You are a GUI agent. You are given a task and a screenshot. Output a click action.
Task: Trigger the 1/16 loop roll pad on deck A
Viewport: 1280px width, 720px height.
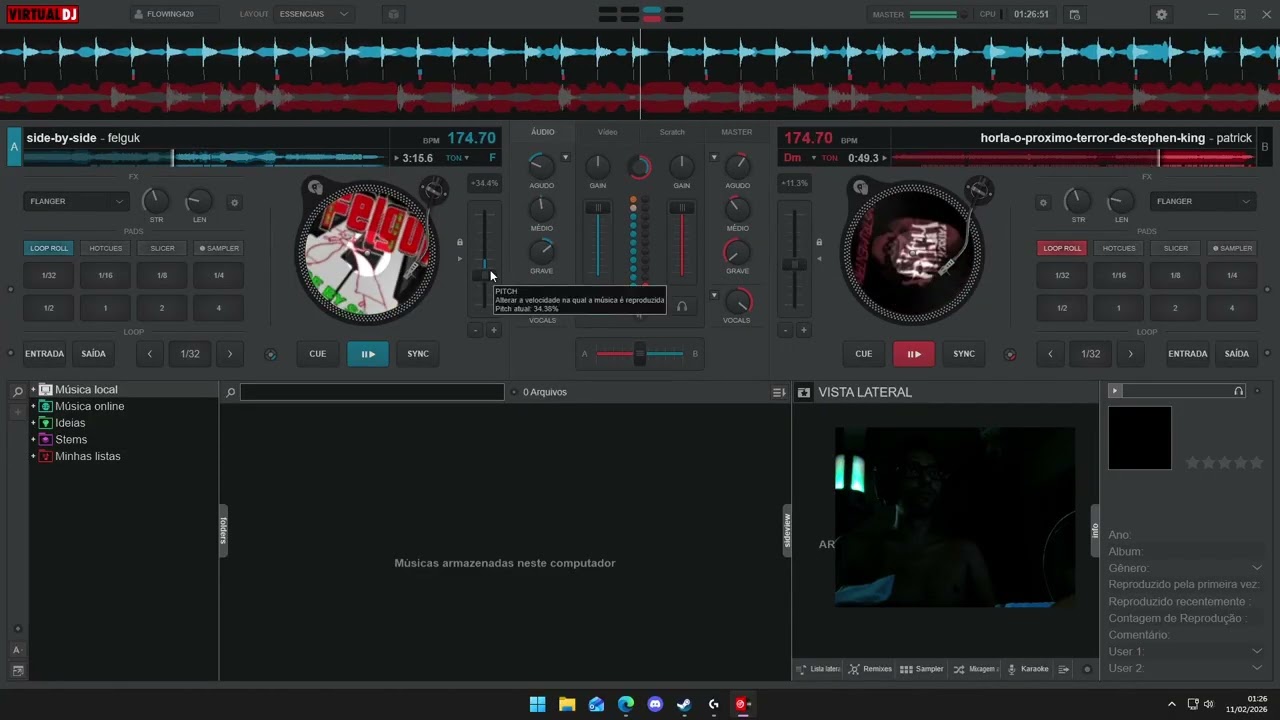click(x=106, y=275)
